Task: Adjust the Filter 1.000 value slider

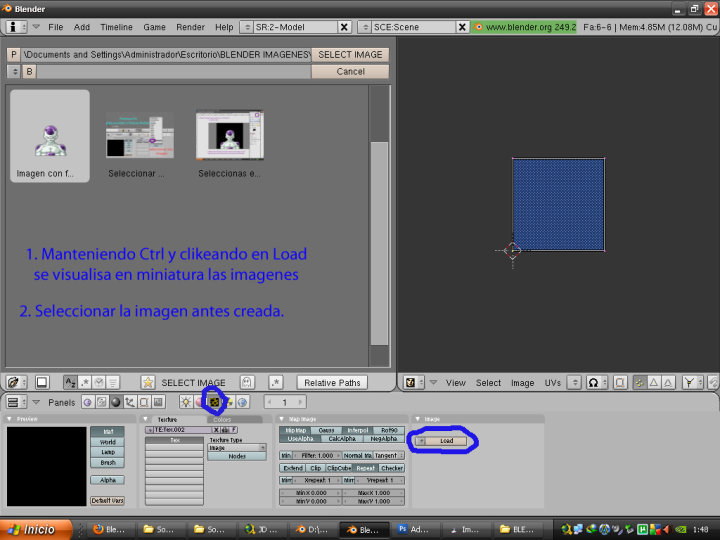Action: click(317, 456)
